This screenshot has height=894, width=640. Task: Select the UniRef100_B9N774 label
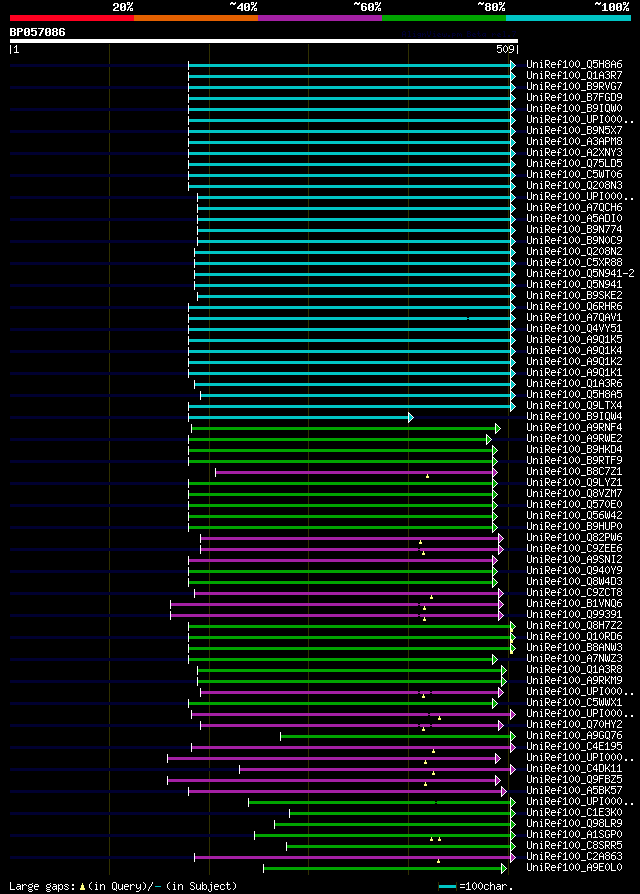click(x=574, y=230)
